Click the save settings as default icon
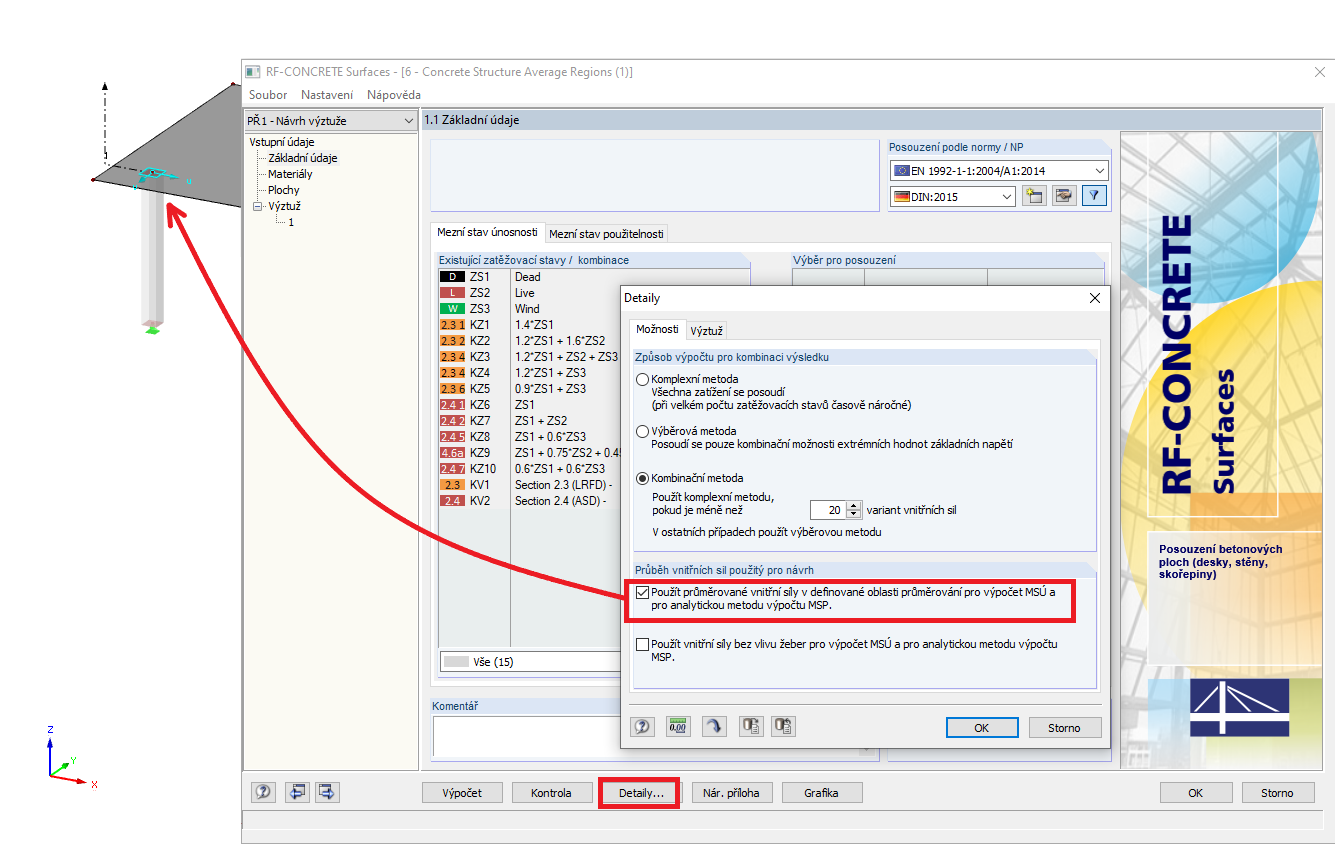1342x847 pixels. (783, 727)
